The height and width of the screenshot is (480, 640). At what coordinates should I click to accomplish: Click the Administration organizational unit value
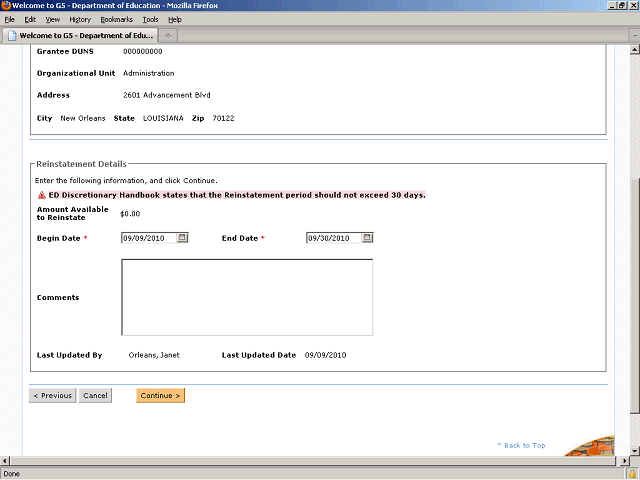coord(149,73)
